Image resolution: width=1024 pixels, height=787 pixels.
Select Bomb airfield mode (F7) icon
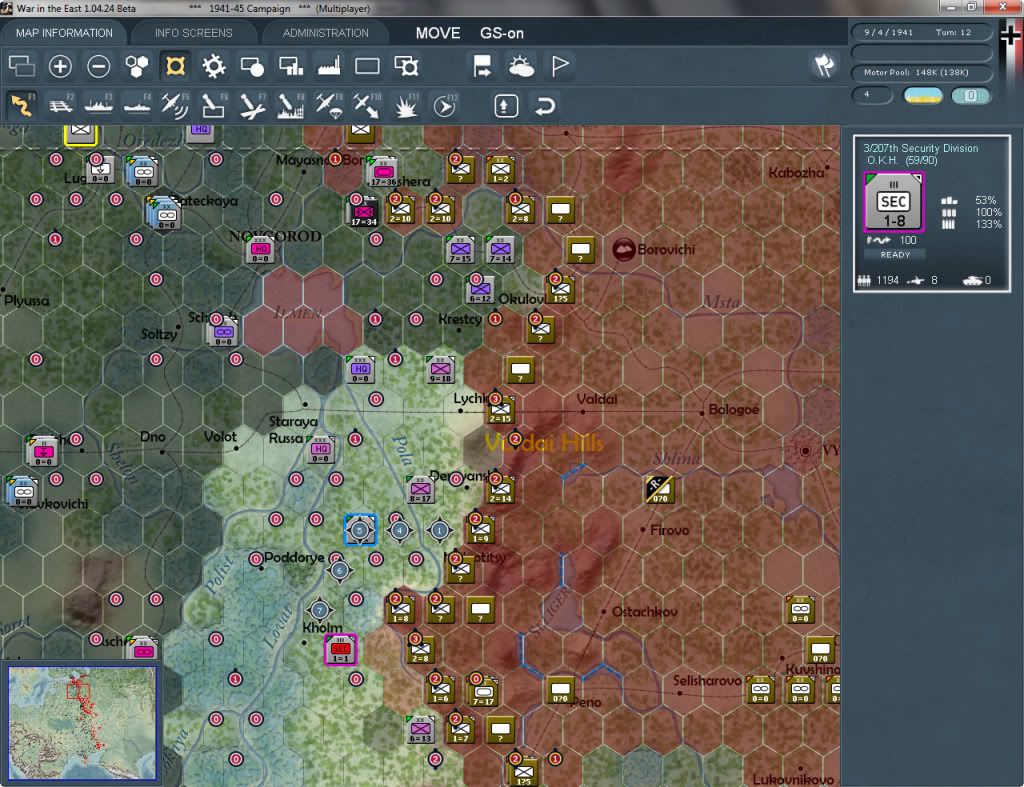(x=252, y=105)
